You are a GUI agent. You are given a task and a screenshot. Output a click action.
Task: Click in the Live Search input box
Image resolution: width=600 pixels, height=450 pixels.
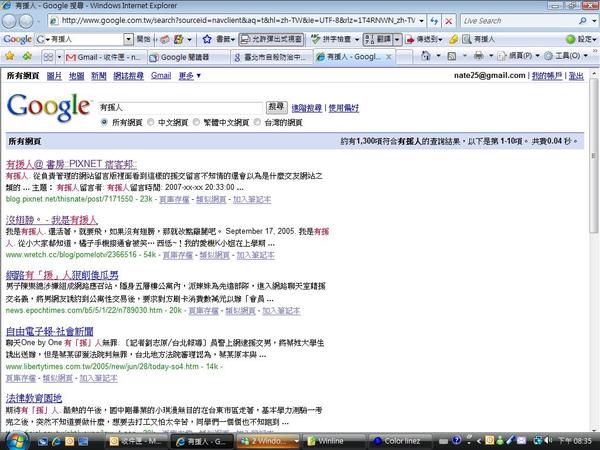pos(518,21)
